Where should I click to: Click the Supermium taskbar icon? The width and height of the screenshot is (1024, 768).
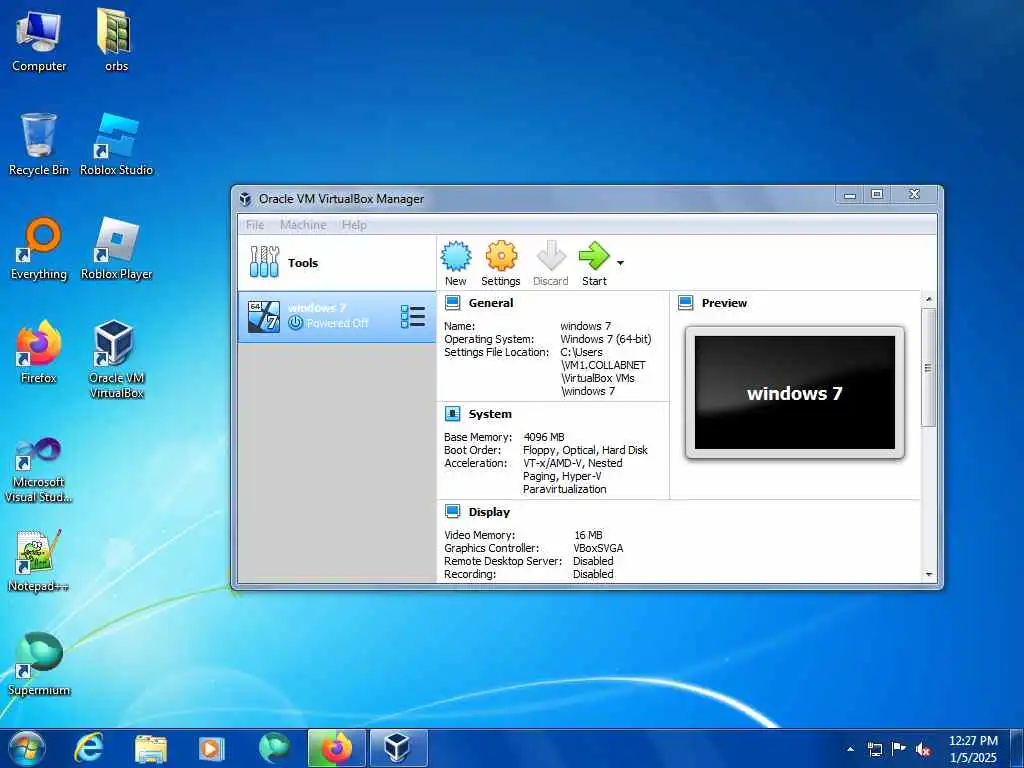[x=274, y=748]
